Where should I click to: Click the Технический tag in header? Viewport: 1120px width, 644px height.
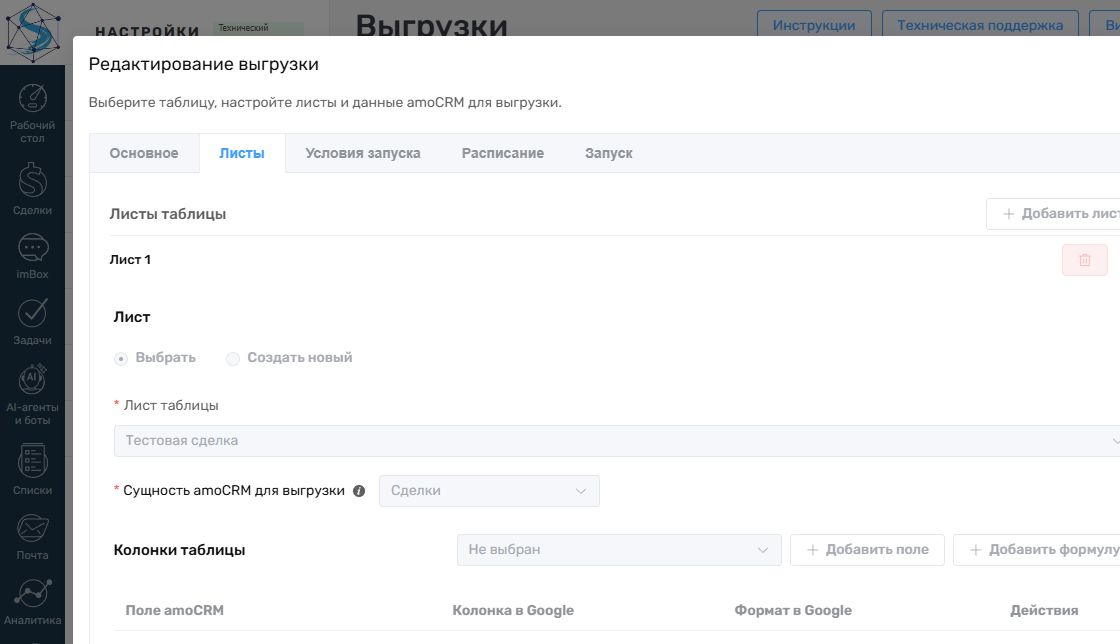coord(258,28)
